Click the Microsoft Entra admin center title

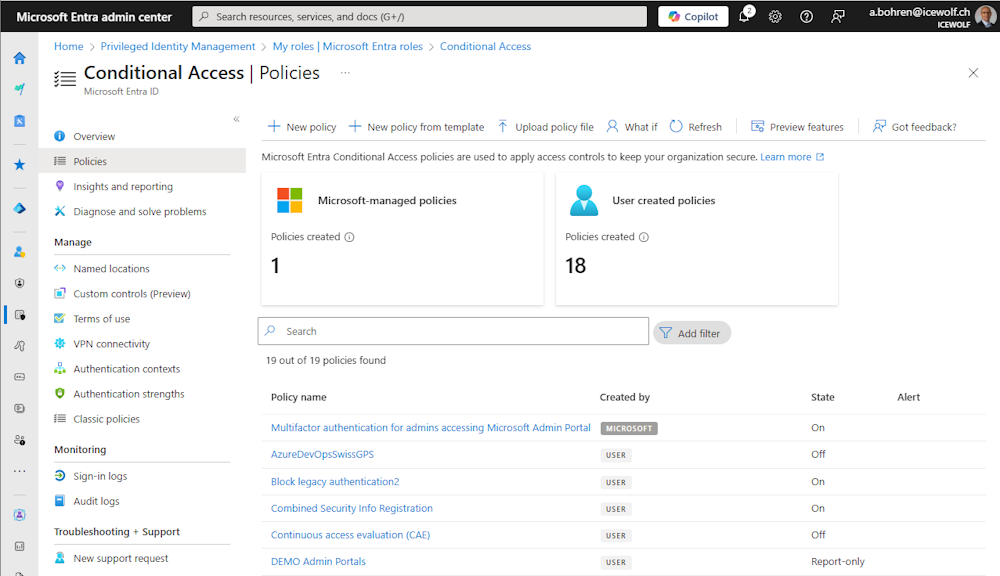coord(94,17)
